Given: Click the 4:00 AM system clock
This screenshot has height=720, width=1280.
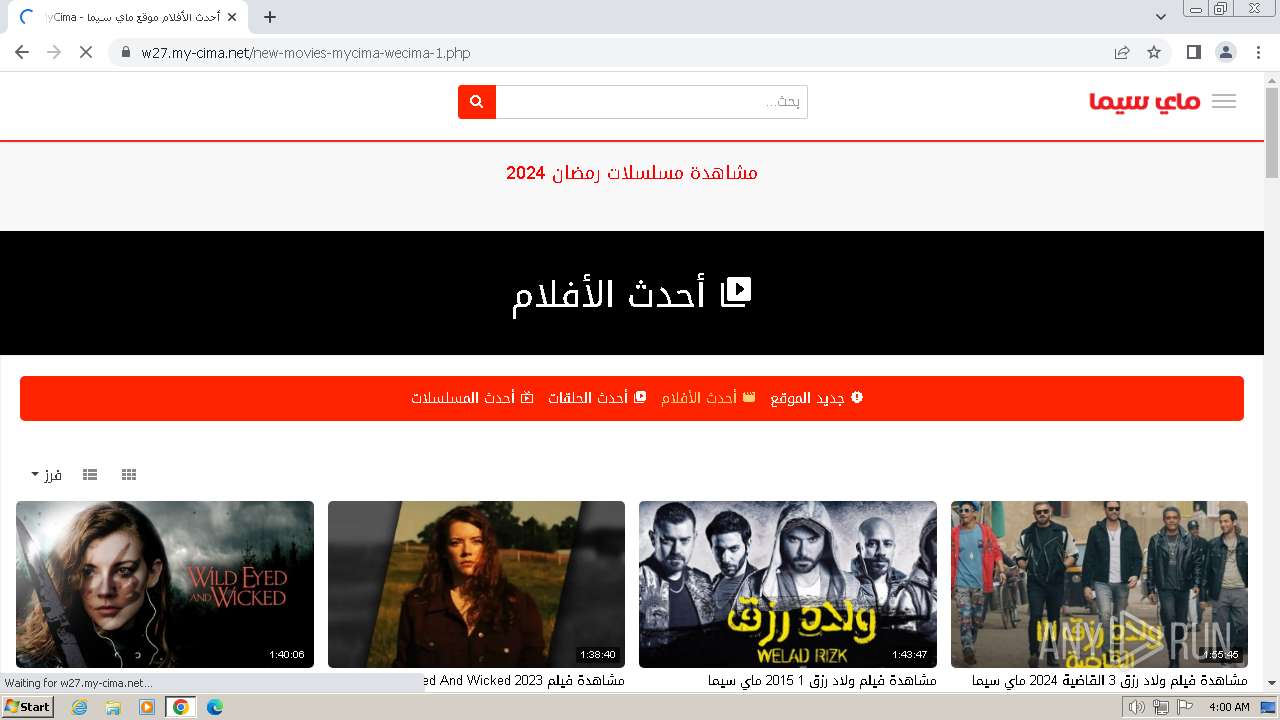Looking at the screenshot, I should pyautogui.click(x=1229, y=707).
